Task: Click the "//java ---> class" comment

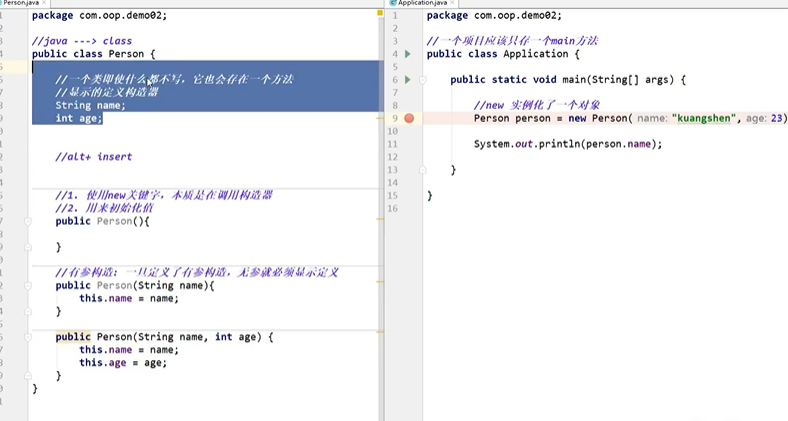Action: pos(82,41)
